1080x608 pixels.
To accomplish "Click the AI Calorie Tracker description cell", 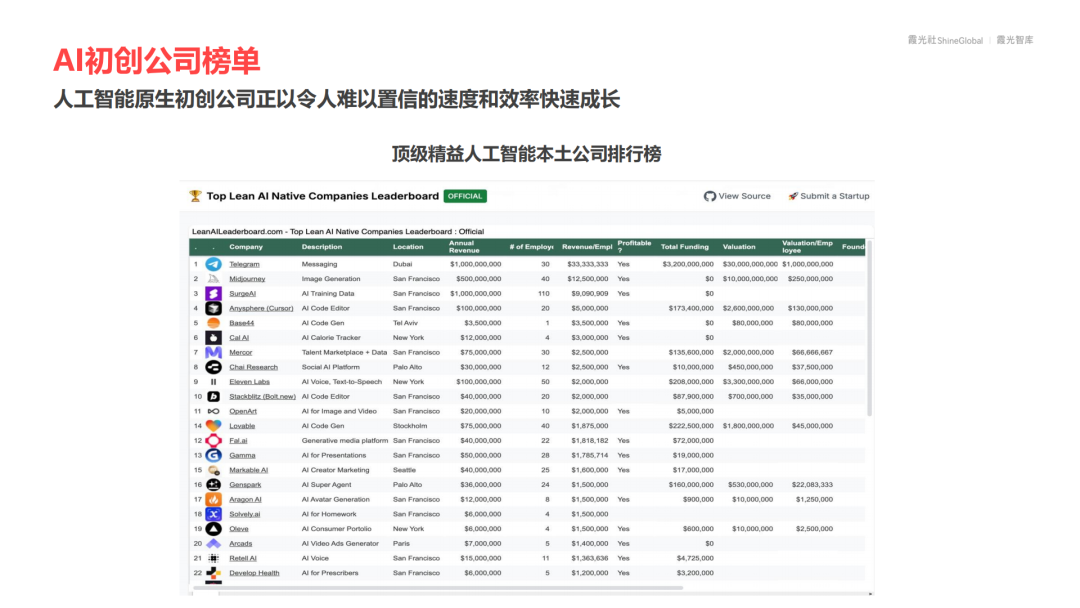I will [331, 337].
